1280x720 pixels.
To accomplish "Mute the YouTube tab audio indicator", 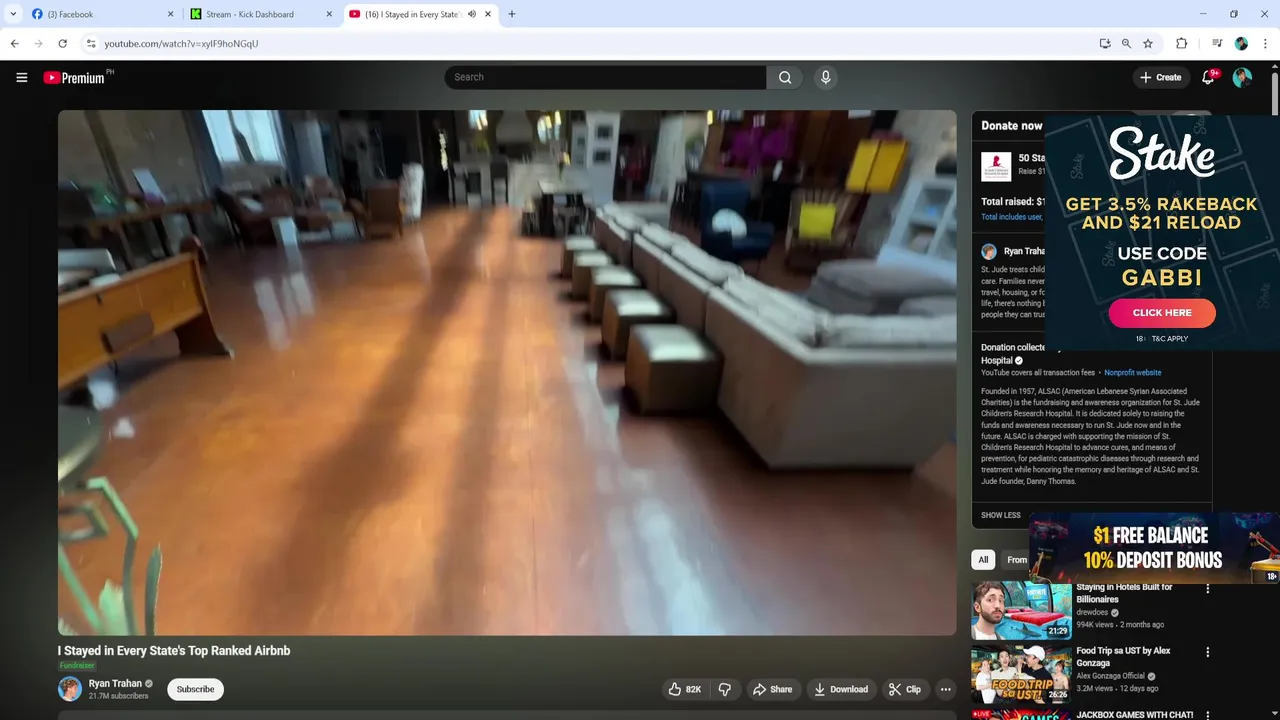I will point(472,14).
